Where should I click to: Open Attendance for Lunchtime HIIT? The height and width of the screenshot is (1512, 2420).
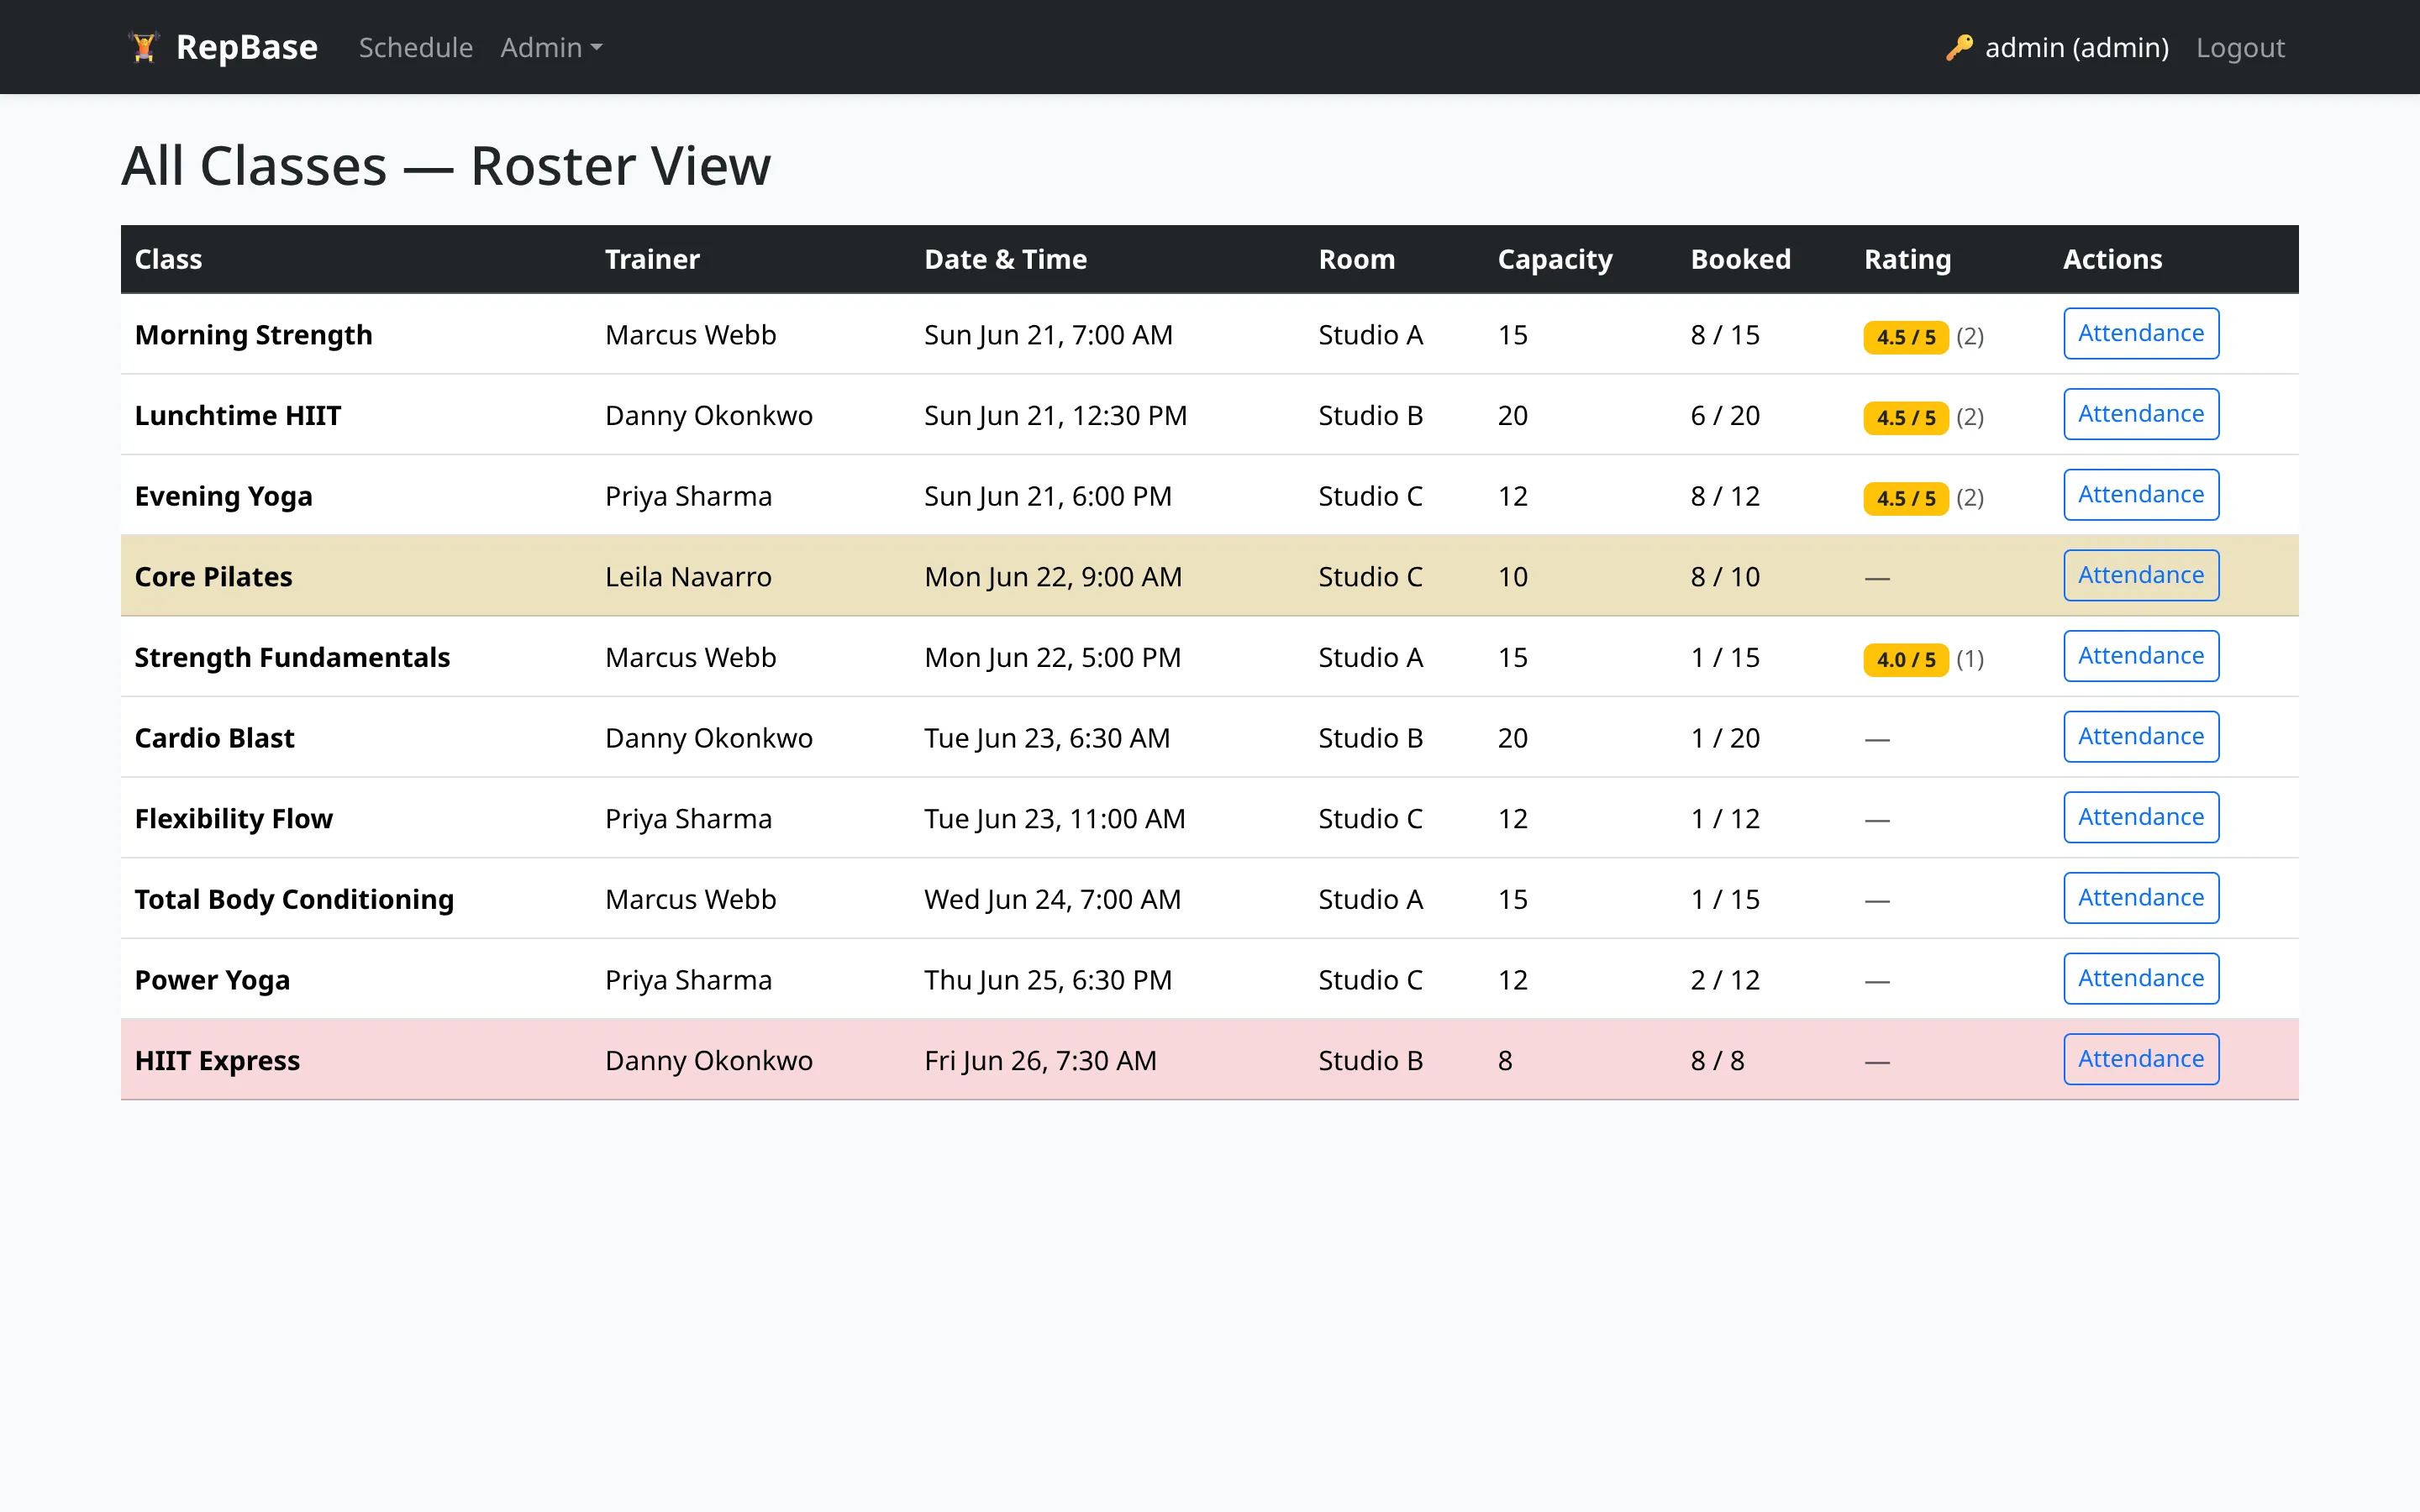click(x=2141, y=414)
